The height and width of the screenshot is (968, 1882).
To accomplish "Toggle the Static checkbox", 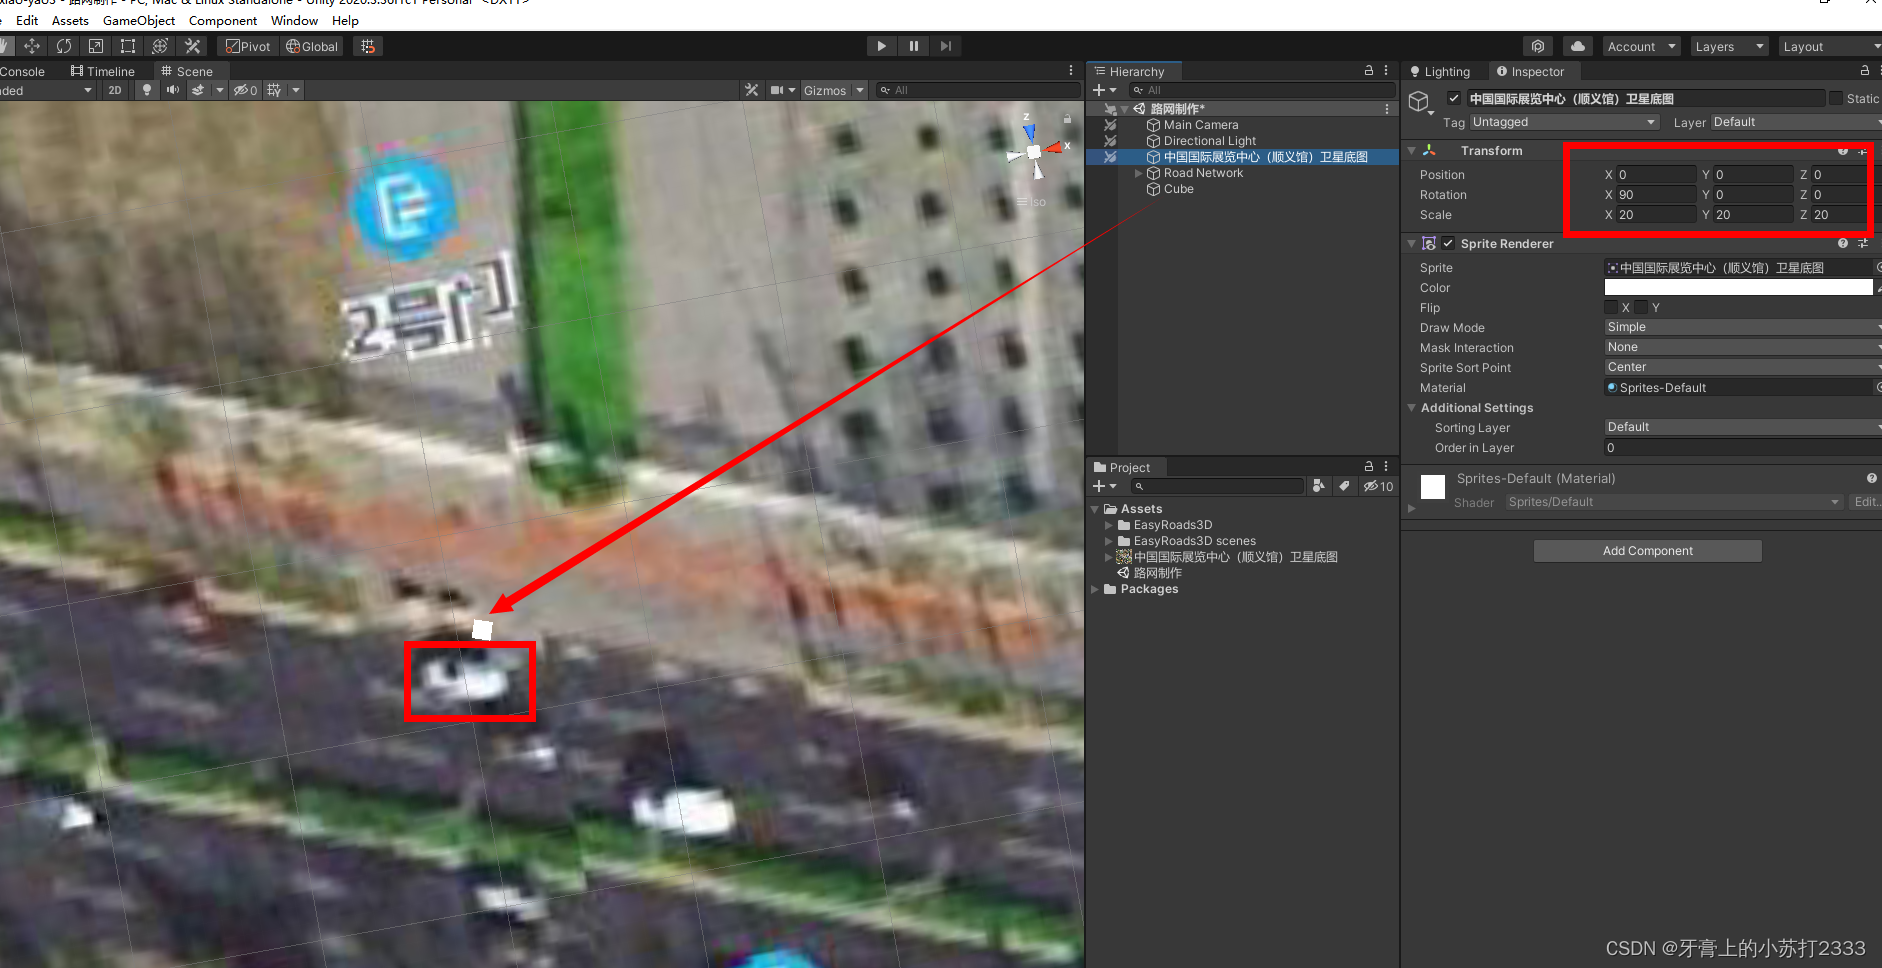I will 1836,98.
